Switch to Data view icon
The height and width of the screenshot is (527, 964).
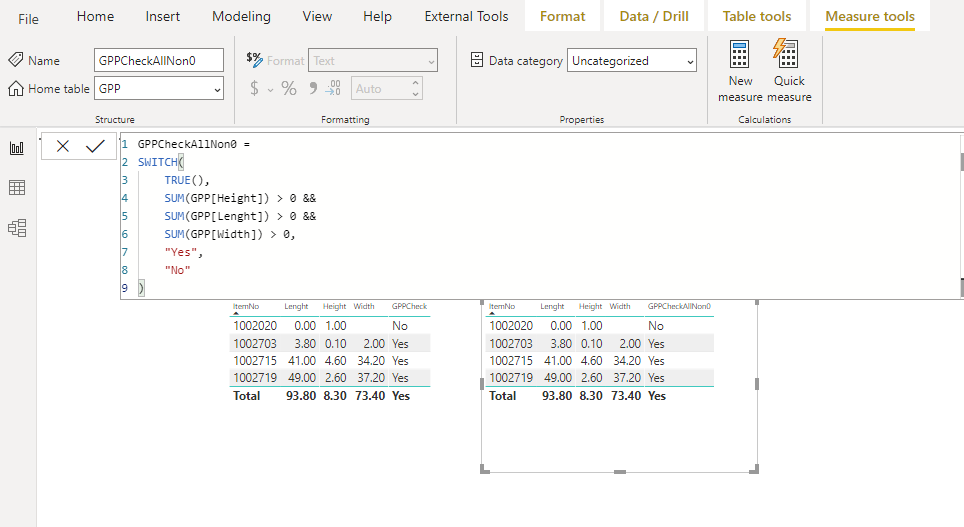(17, 188)
